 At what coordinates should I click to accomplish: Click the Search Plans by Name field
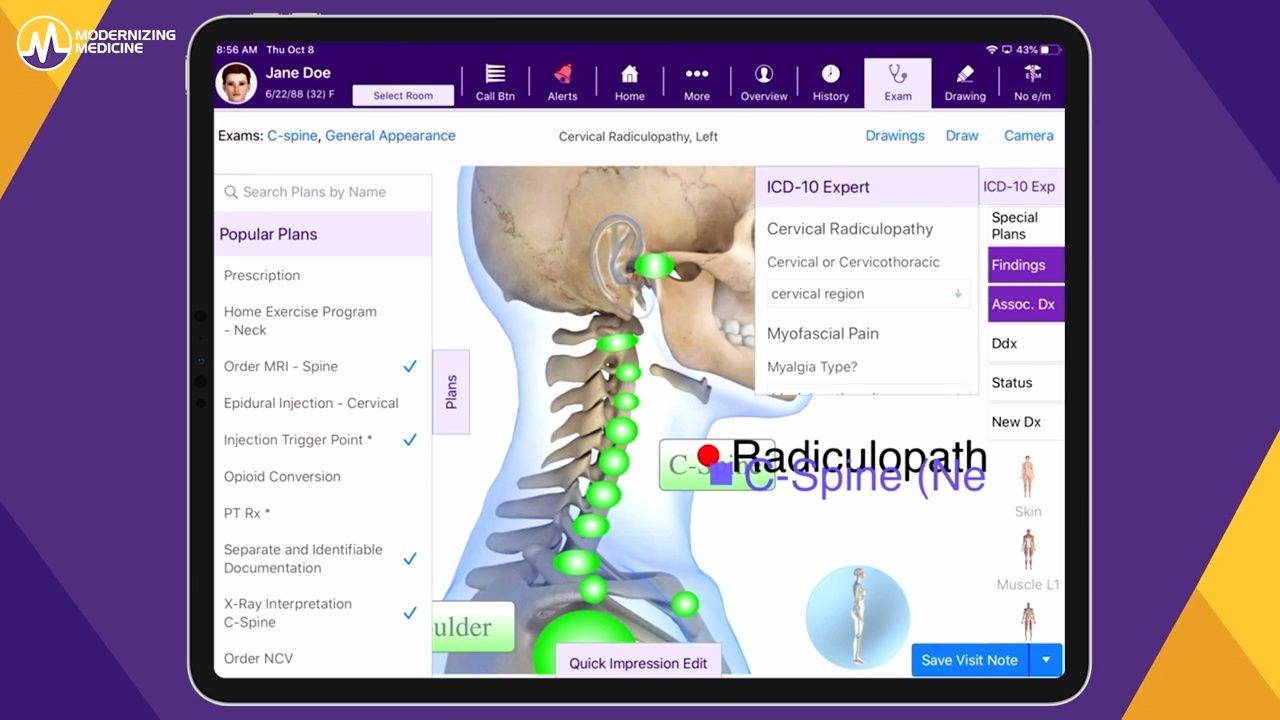(323, 192)
